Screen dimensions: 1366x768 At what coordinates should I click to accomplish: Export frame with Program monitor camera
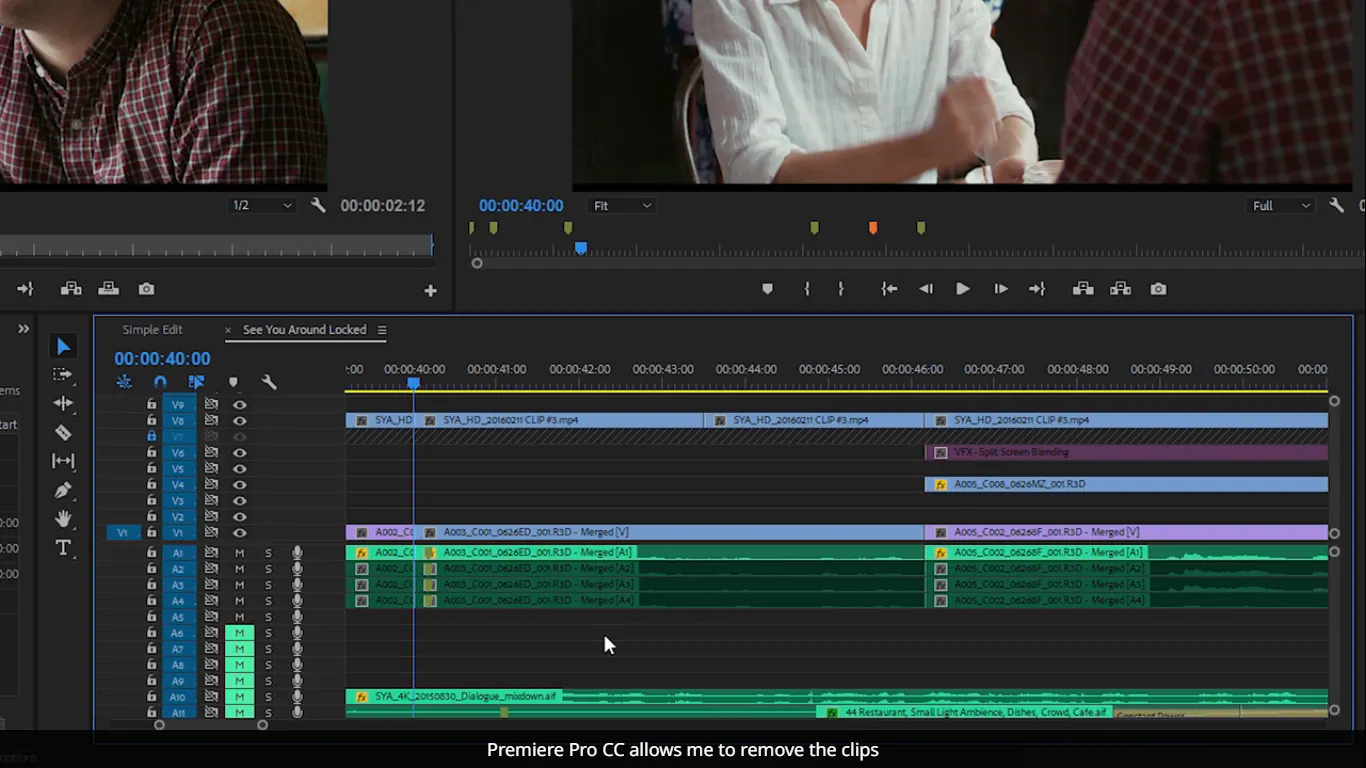pos(1158,289)
